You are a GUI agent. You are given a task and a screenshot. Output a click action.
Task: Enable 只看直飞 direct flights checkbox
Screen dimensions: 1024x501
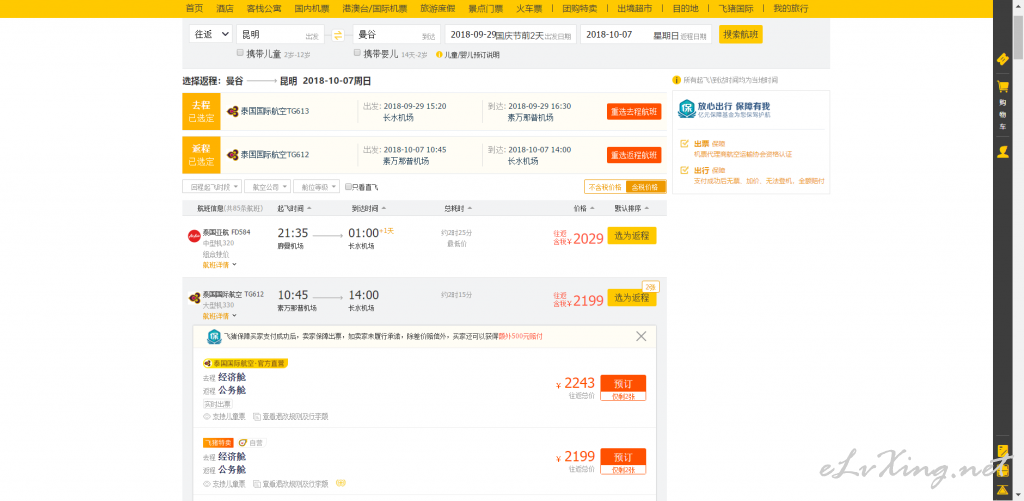coord(348,187)
